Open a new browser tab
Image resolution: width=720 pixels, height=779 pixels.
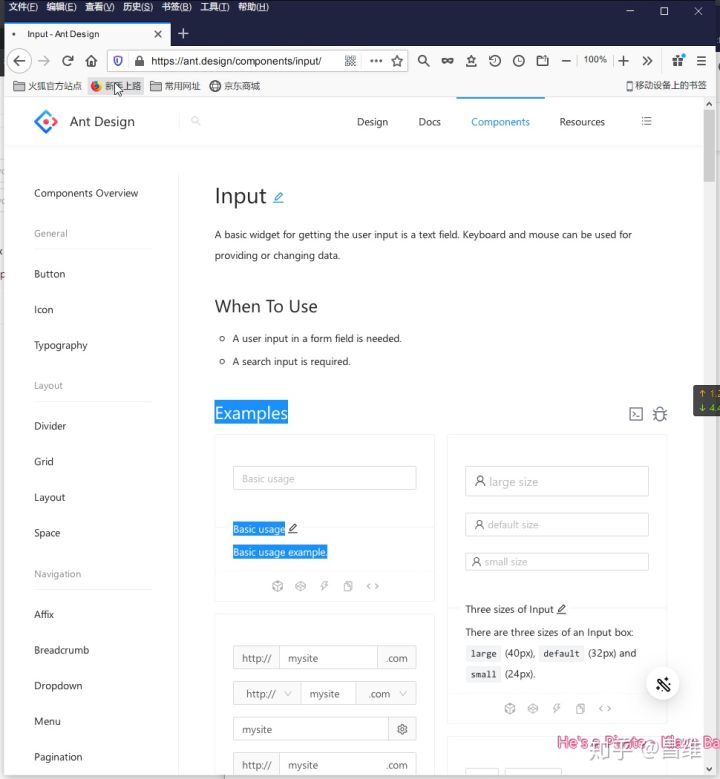[183, 34]
